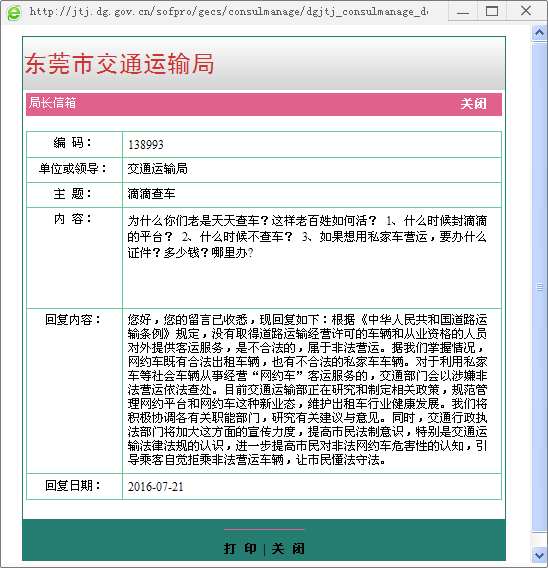This screenshot has width=548, height=568.
Task: Click the question content paragraph text
Action: pyautogui.click(x=307, y=237)
